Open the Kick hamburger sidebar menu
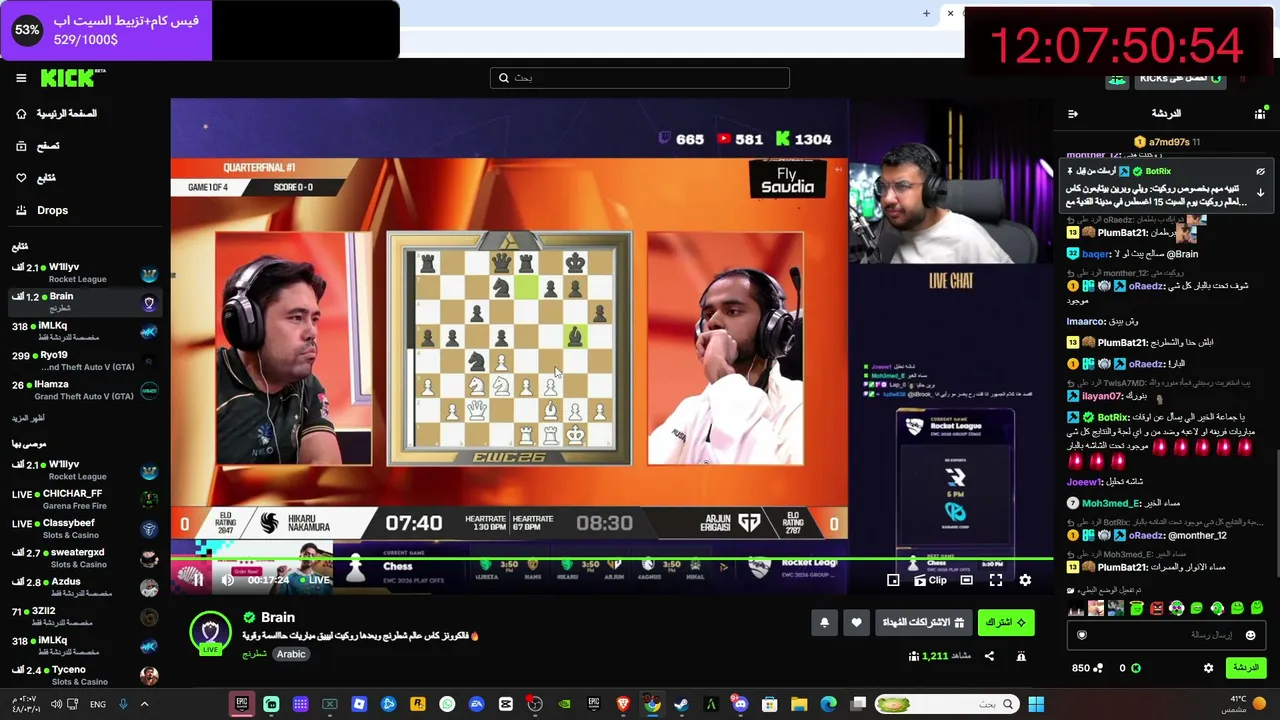 tap(21, 78)
